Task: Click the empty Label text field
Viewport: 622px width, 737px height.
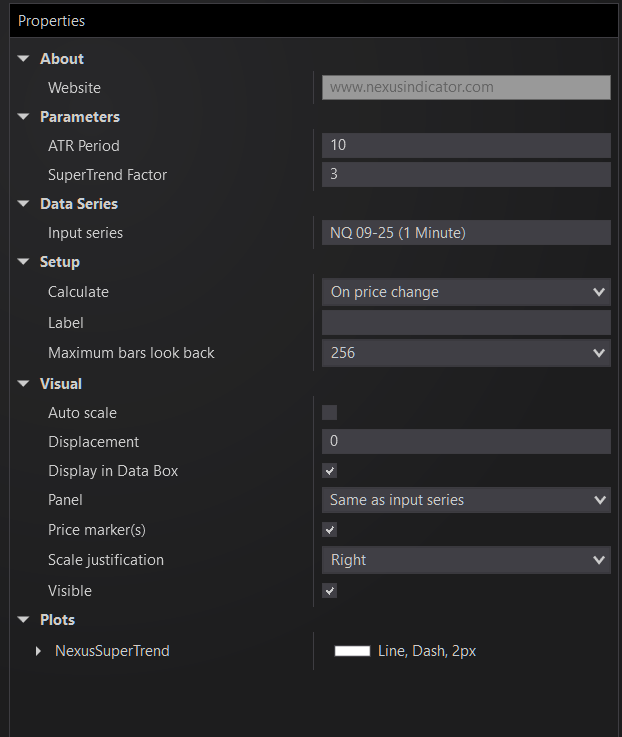Action: point(466,323)
